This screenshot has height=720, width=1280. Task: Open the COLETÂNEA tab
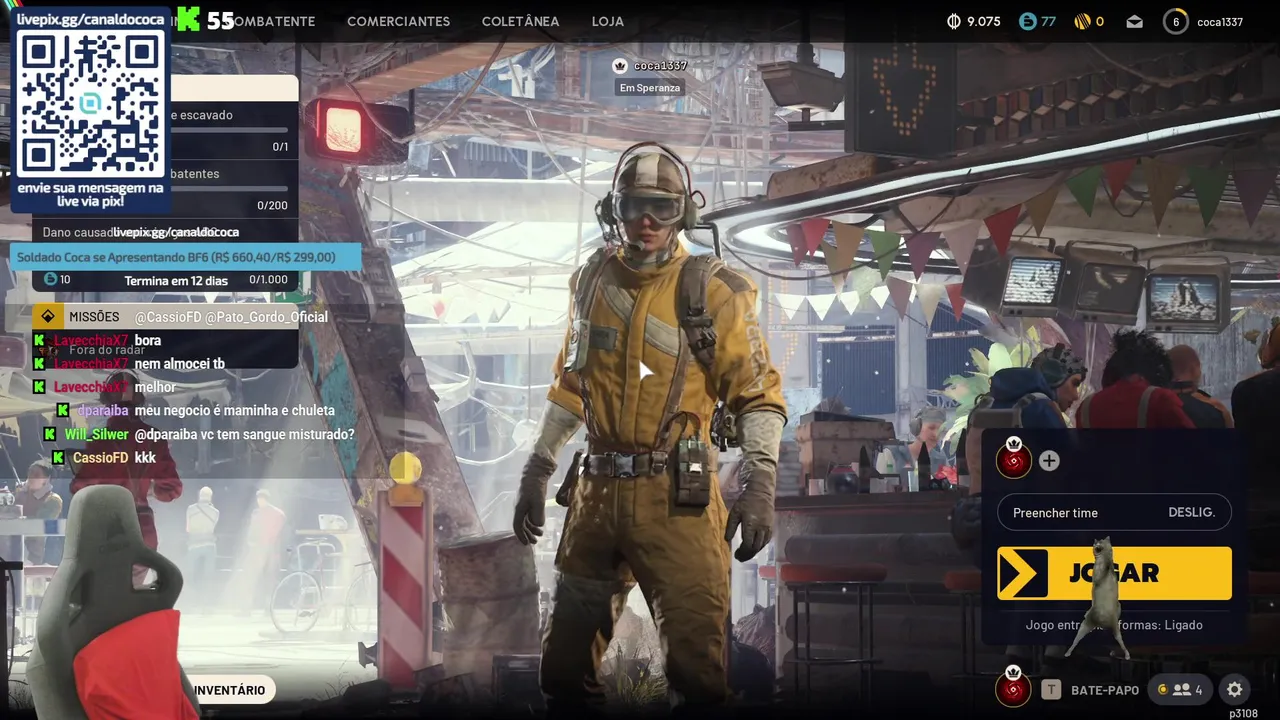point(520,21)
